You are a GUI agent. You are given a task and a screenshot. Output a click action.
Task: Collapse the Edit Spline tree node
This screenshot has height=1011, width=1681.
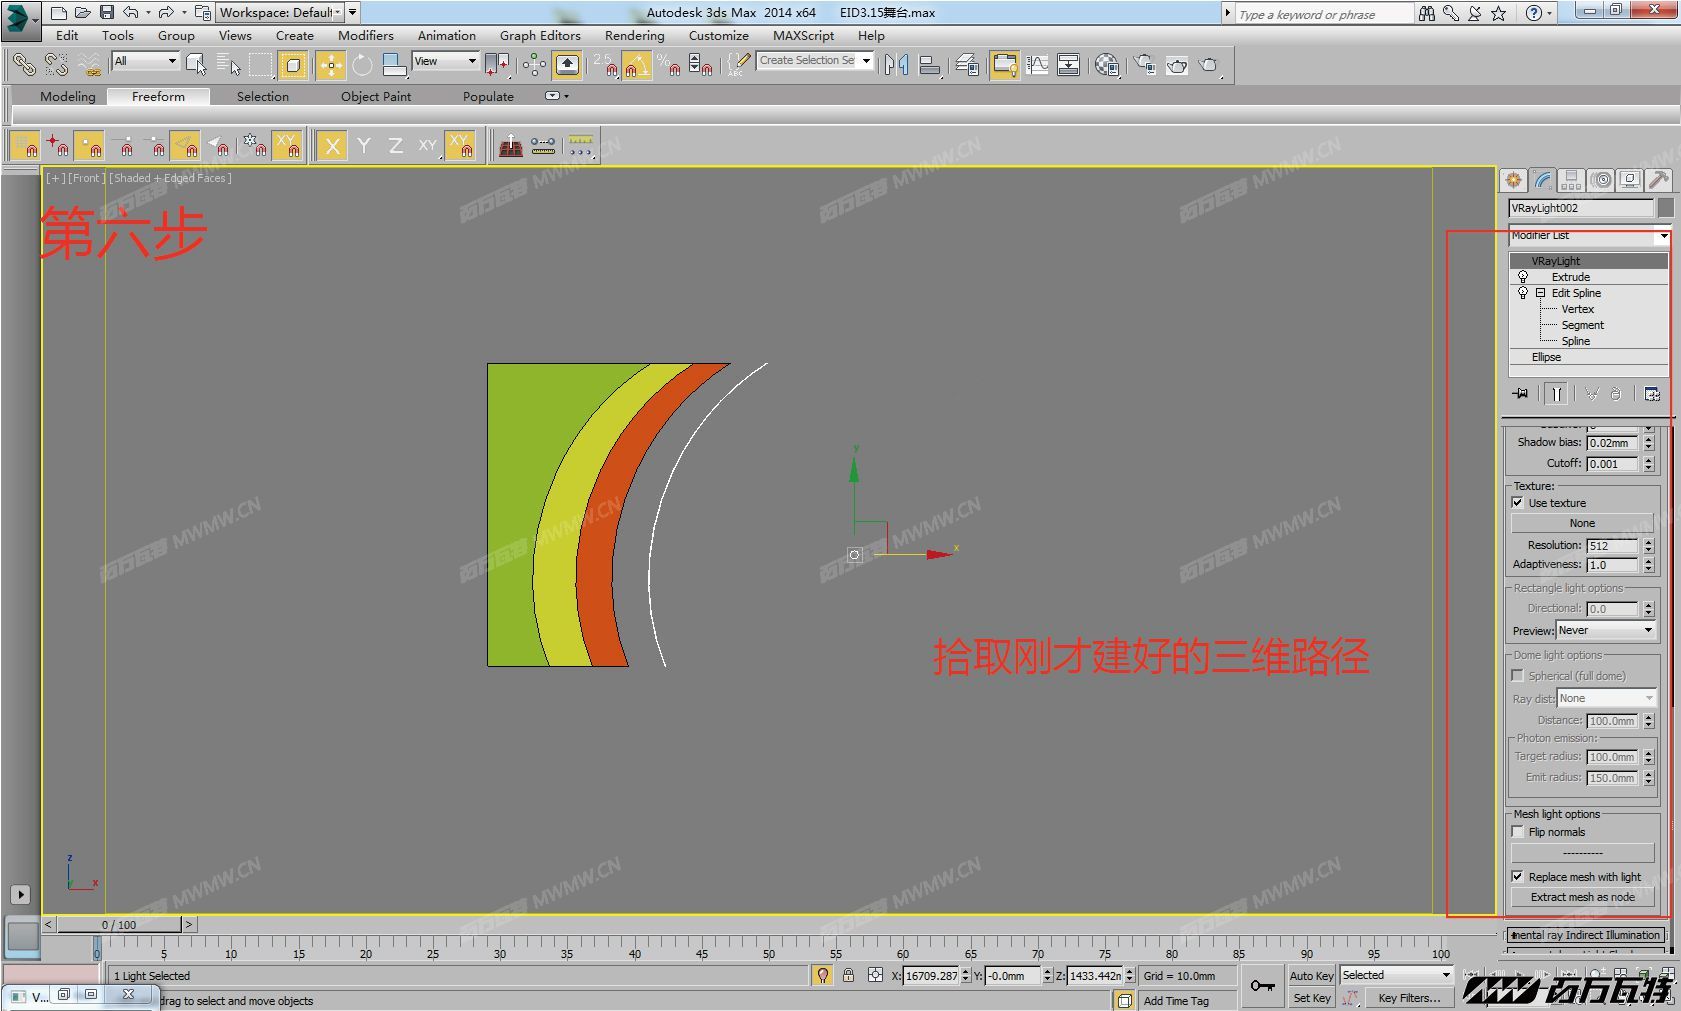pos(1541,293)
